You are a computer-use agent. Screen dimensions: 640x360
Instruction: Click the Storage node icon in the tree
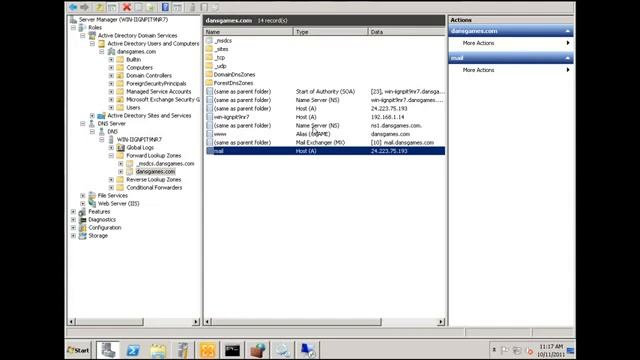[x=82, y=236]
